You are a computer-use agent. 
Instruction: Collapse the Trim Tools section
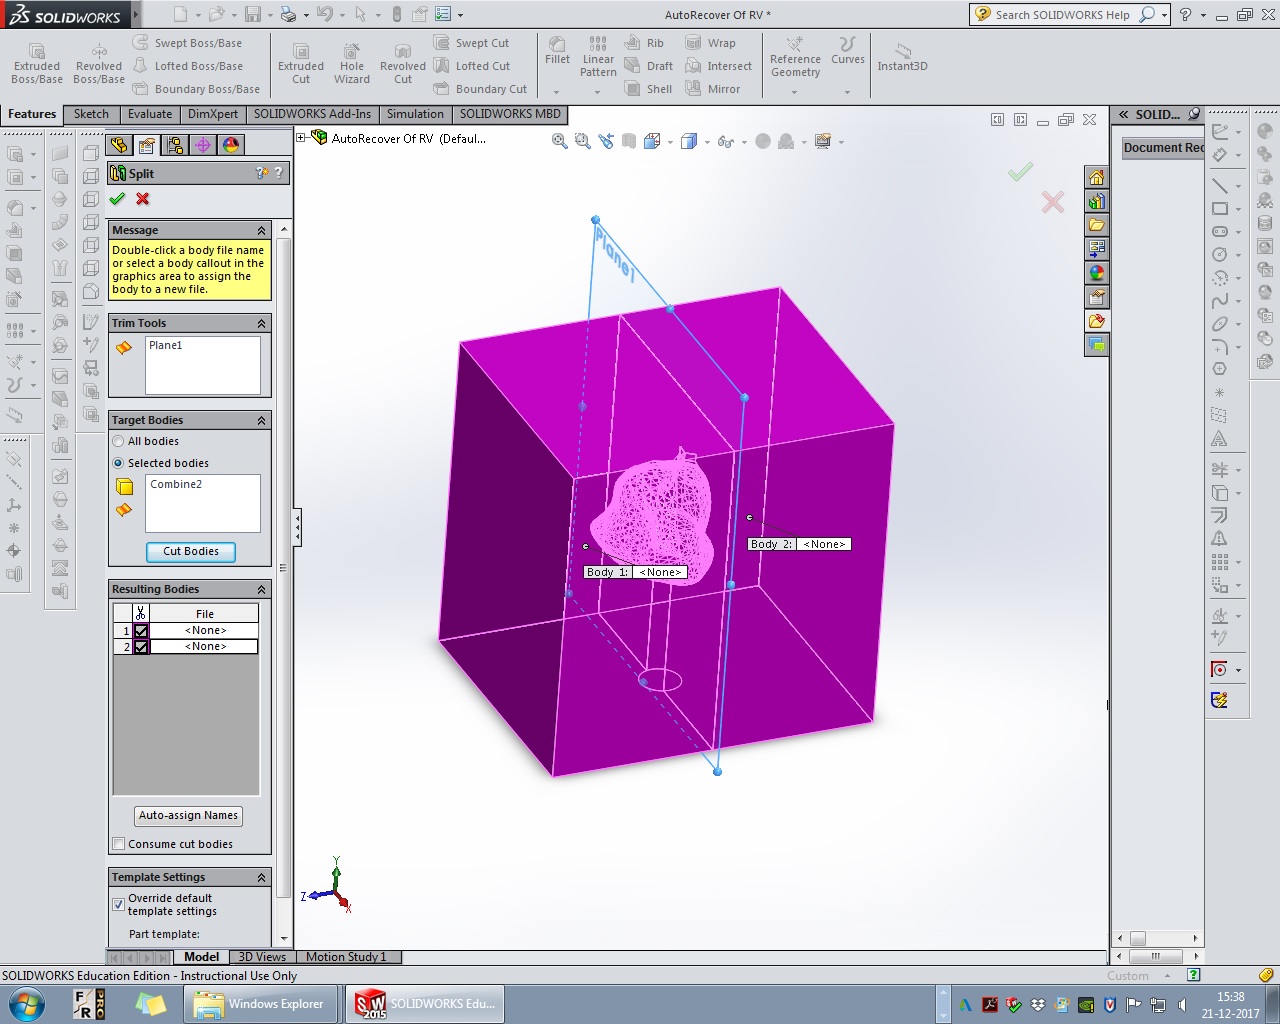(262, 323)
